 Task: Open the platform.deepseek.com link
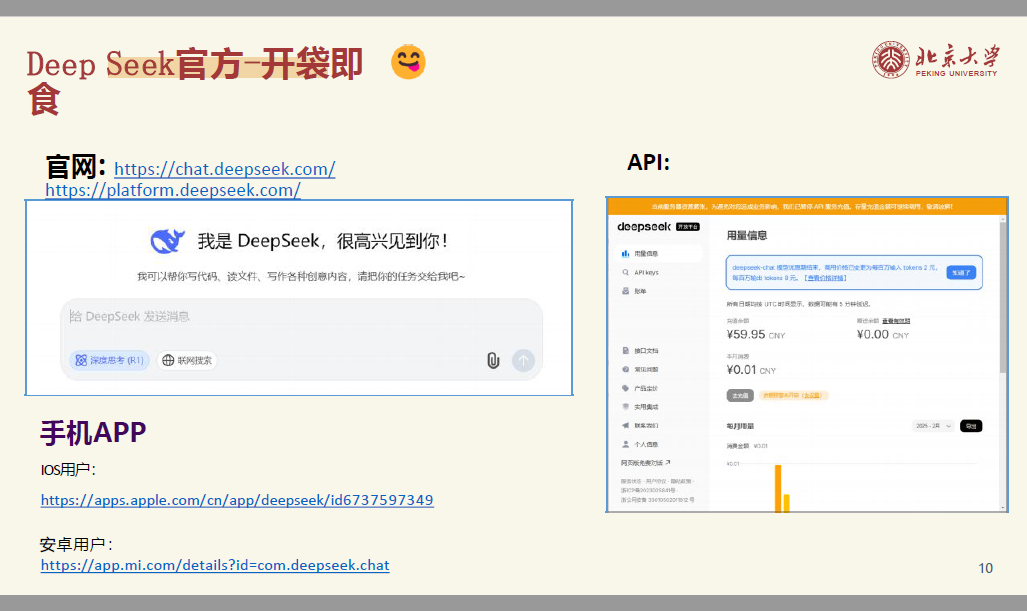[x=173, y=190]
